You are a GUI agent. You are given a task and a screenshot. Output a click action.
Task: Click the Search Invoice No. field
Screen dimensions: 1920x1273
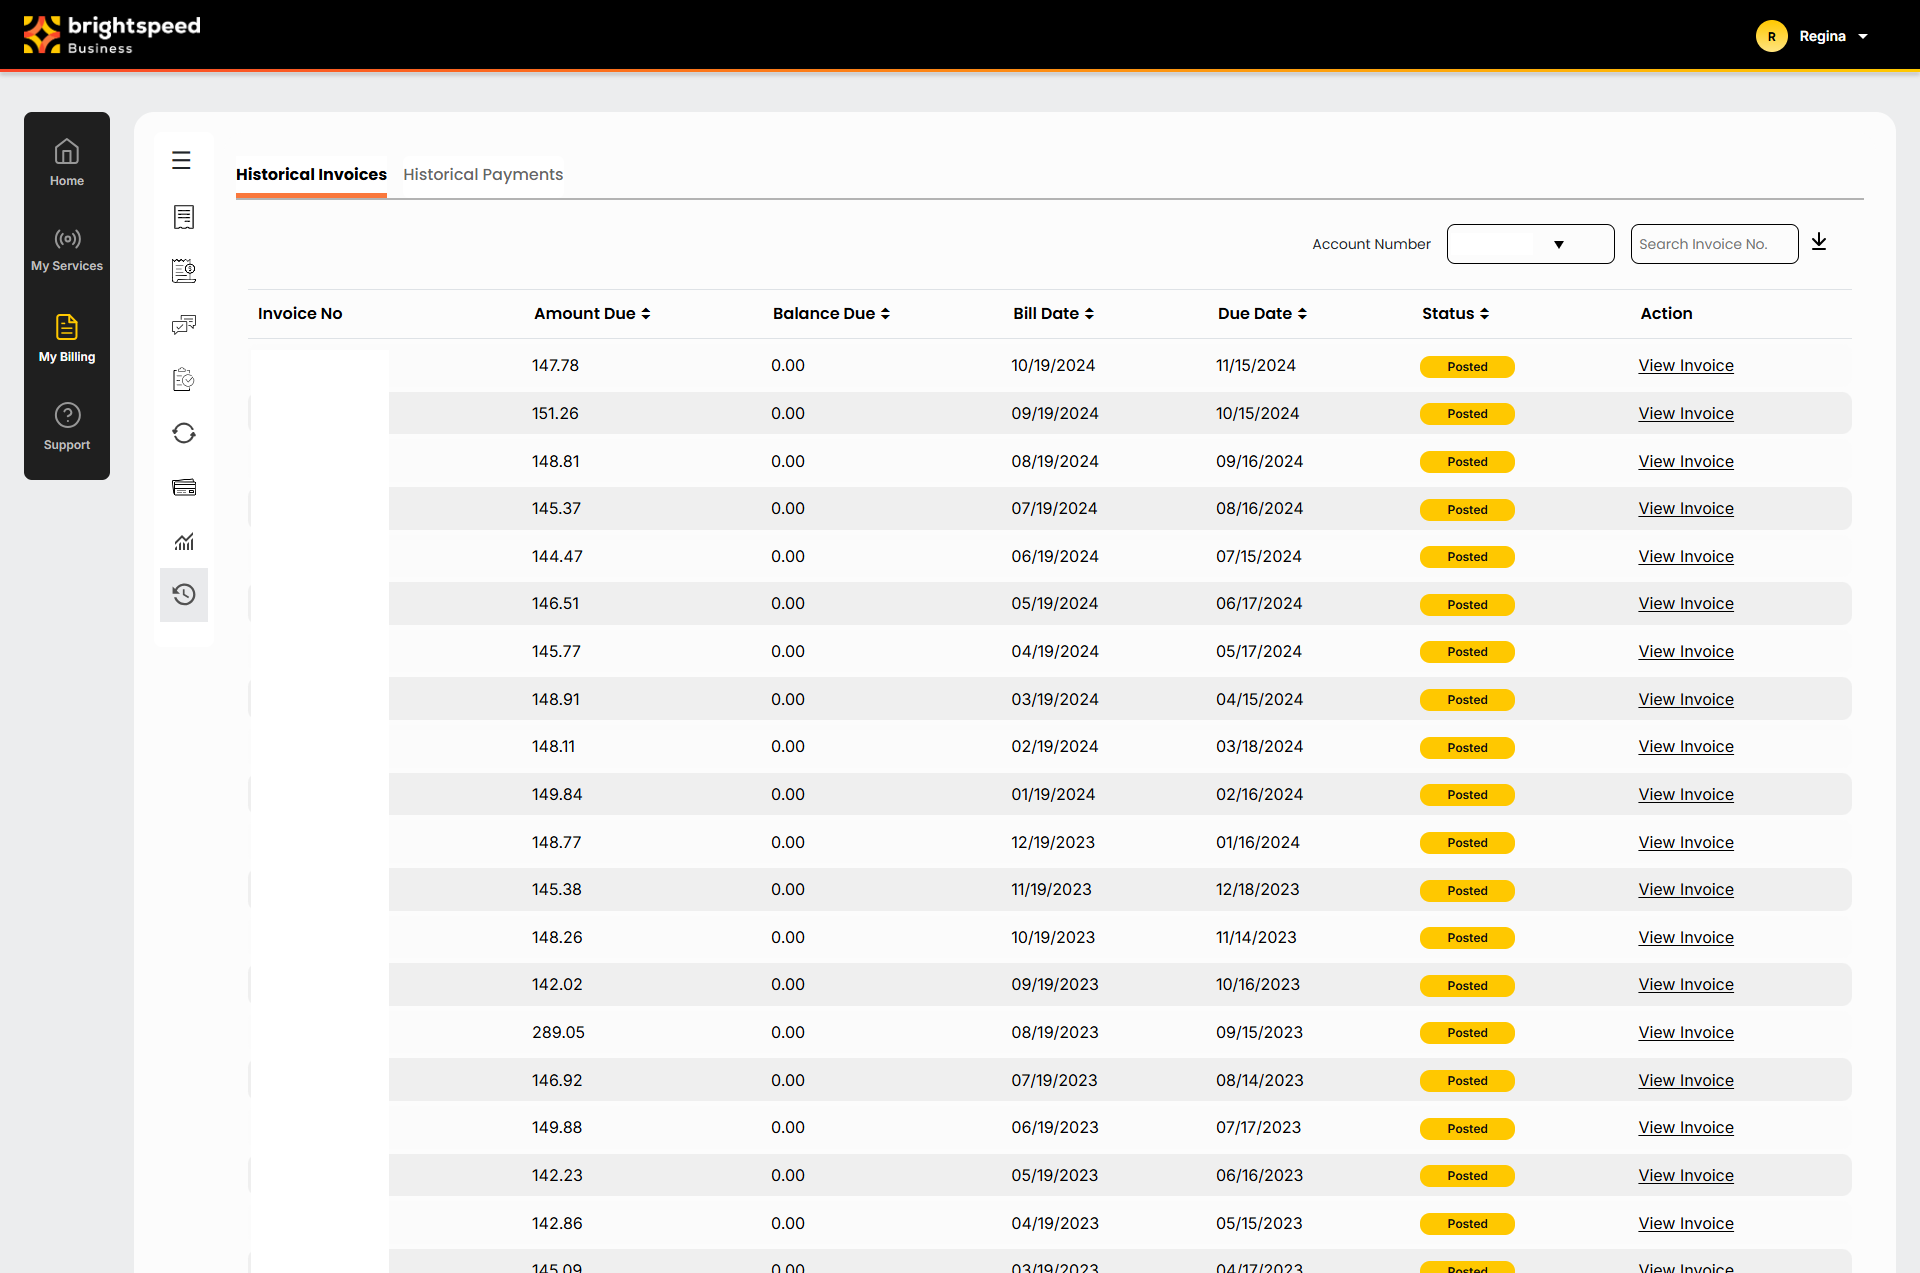pos(1713,244)
